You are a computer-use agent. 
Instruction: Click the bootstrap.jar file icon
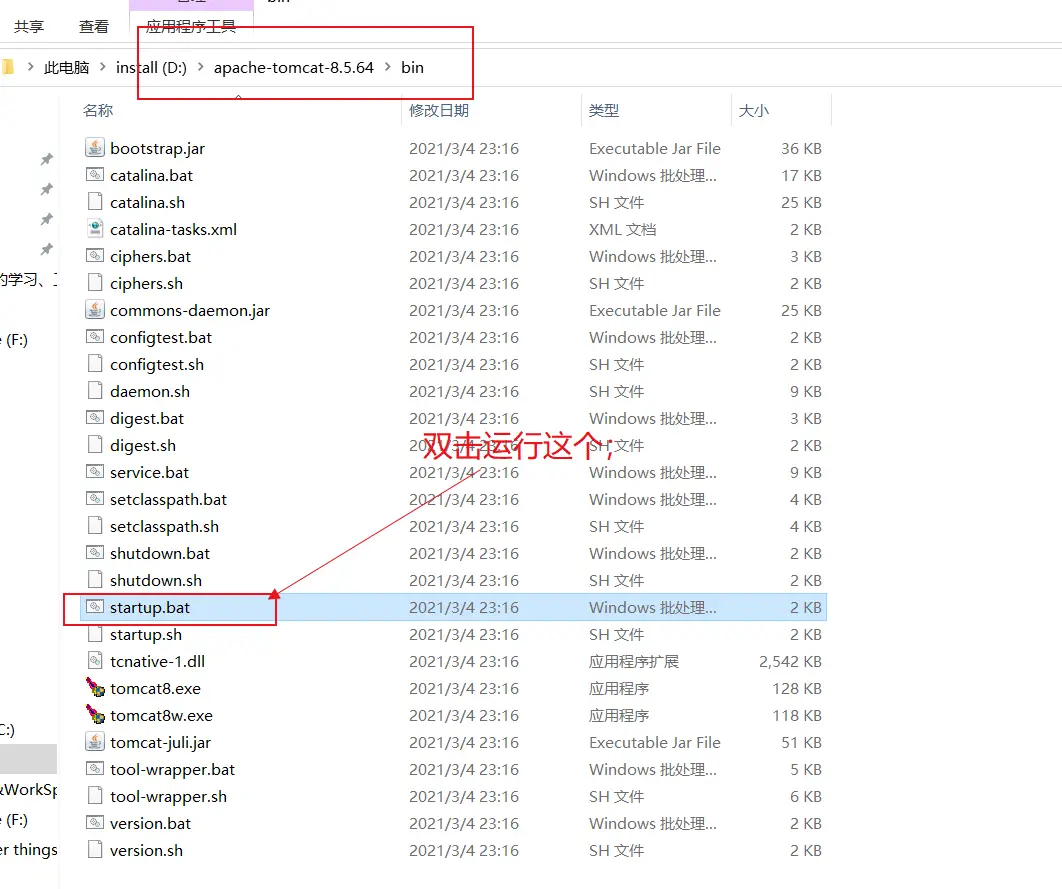click(95, 148)
